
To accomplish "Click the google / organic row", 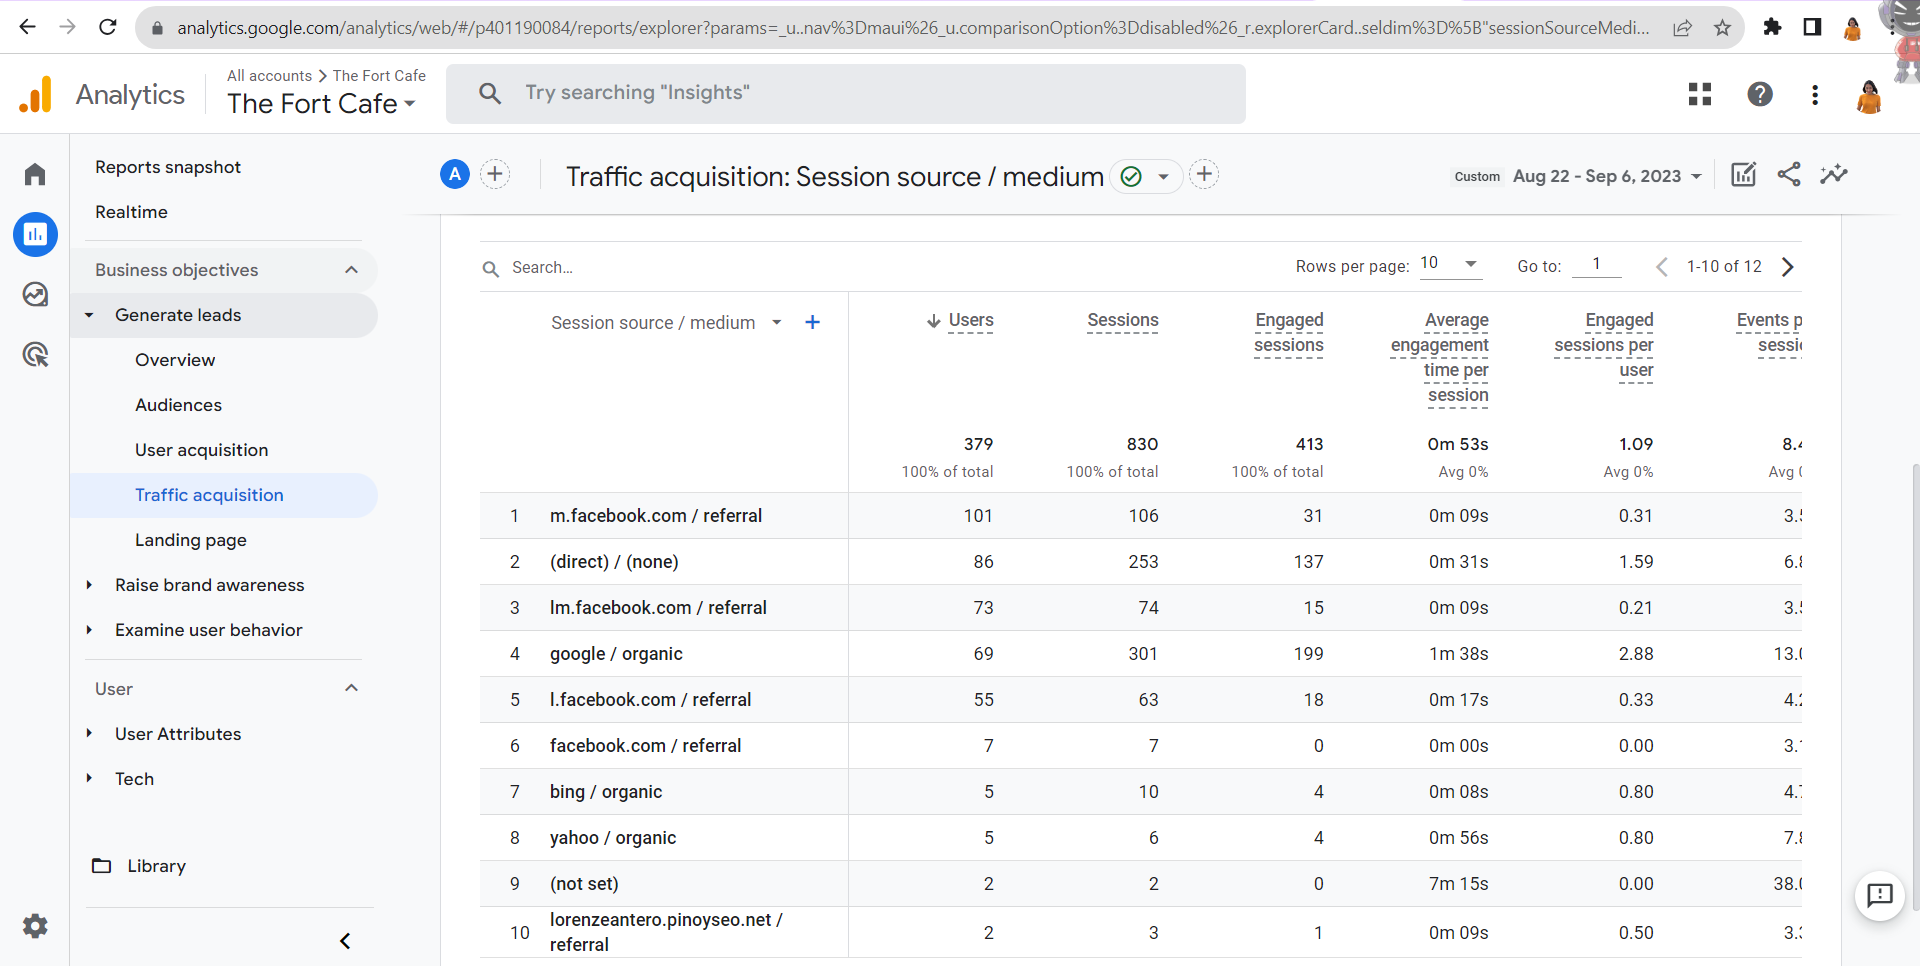I will [x=1141, y=654].
